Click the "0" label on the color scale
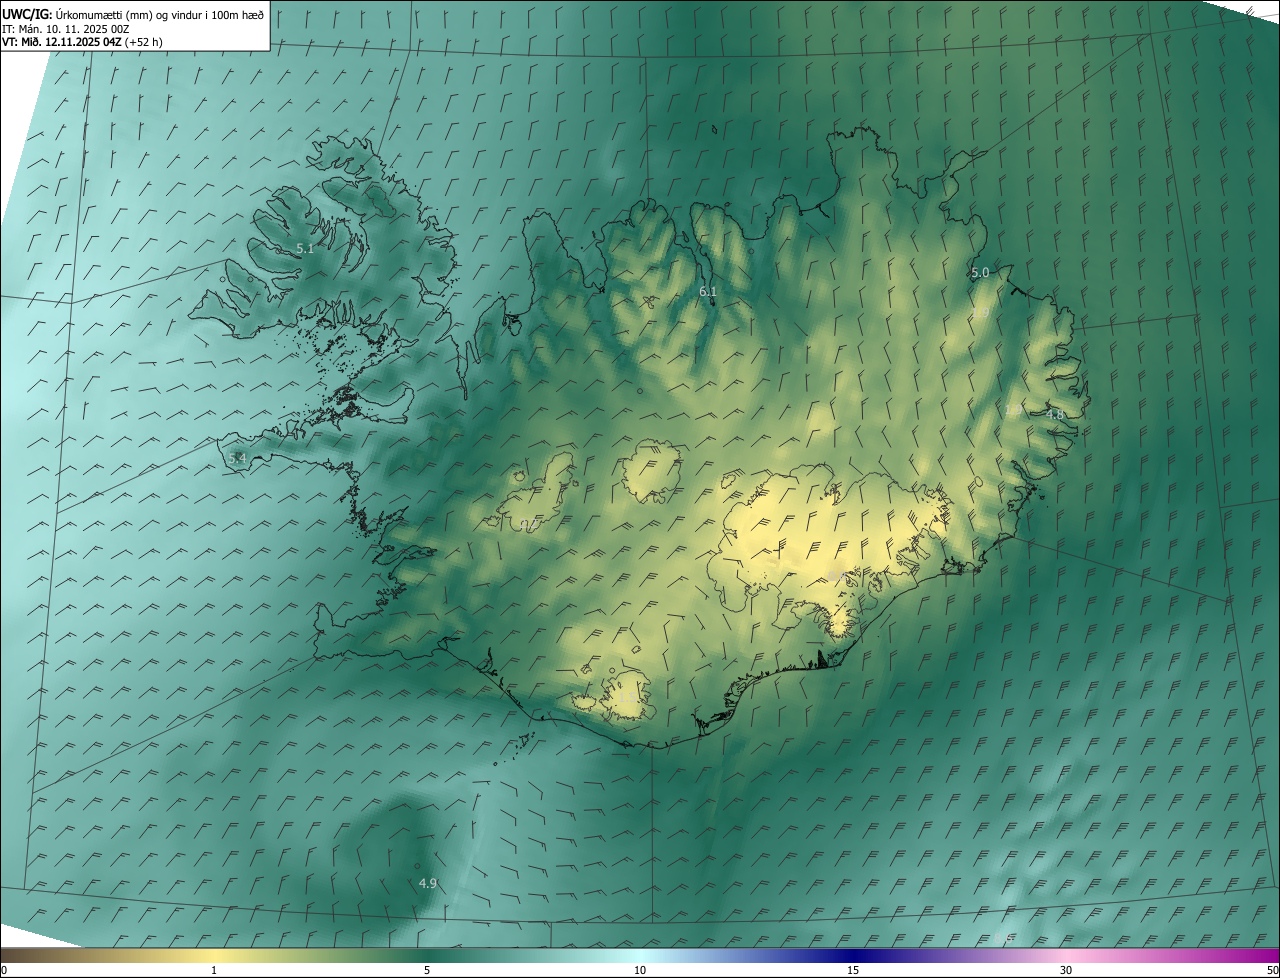 coord(4,970)
